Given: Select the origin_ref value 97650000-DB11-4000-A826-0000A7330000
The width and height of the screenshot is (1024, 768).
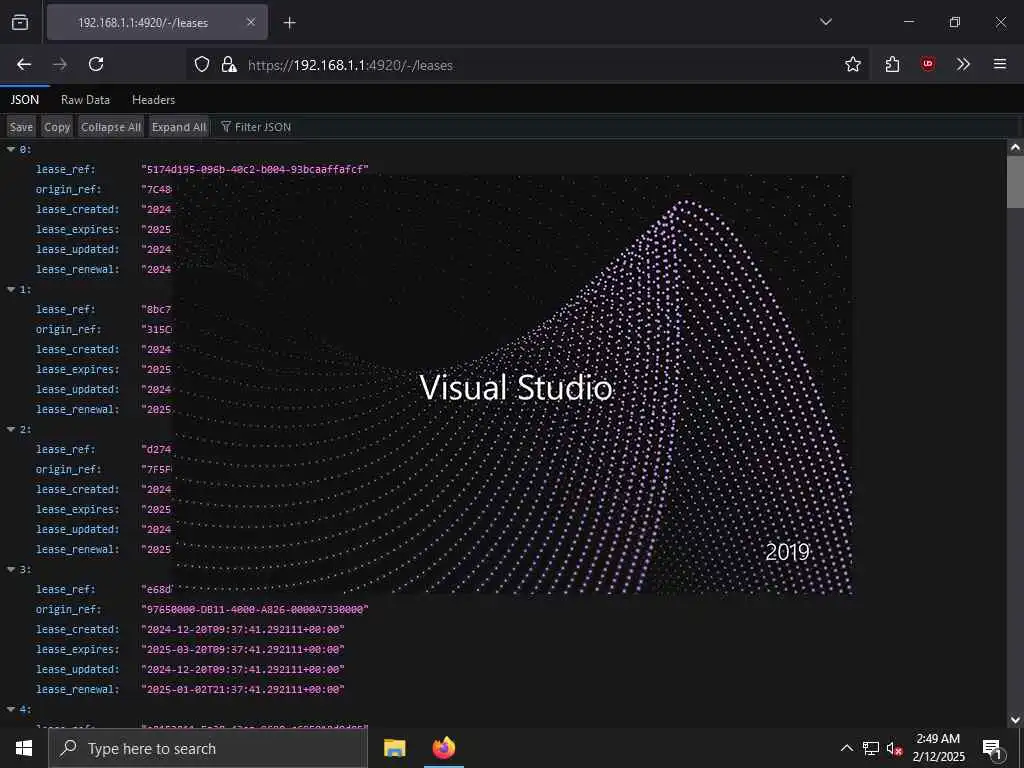Looking at the screenshot, I should click(x=255, y=609).
